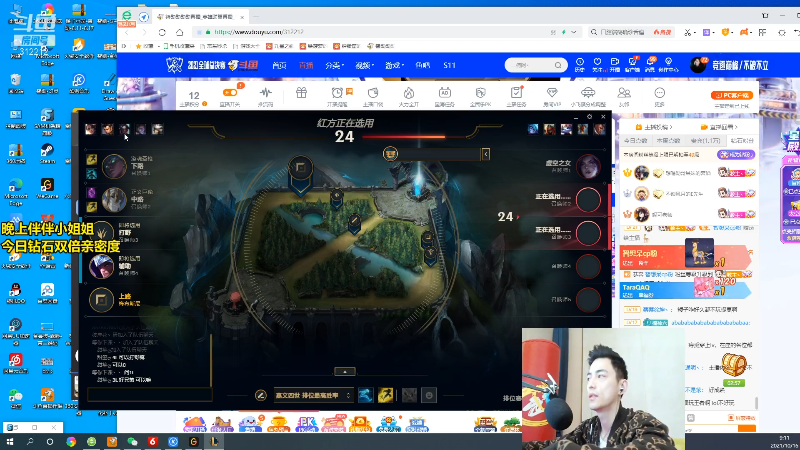Open the rune page selection dropdown

(x=313, y=395)
